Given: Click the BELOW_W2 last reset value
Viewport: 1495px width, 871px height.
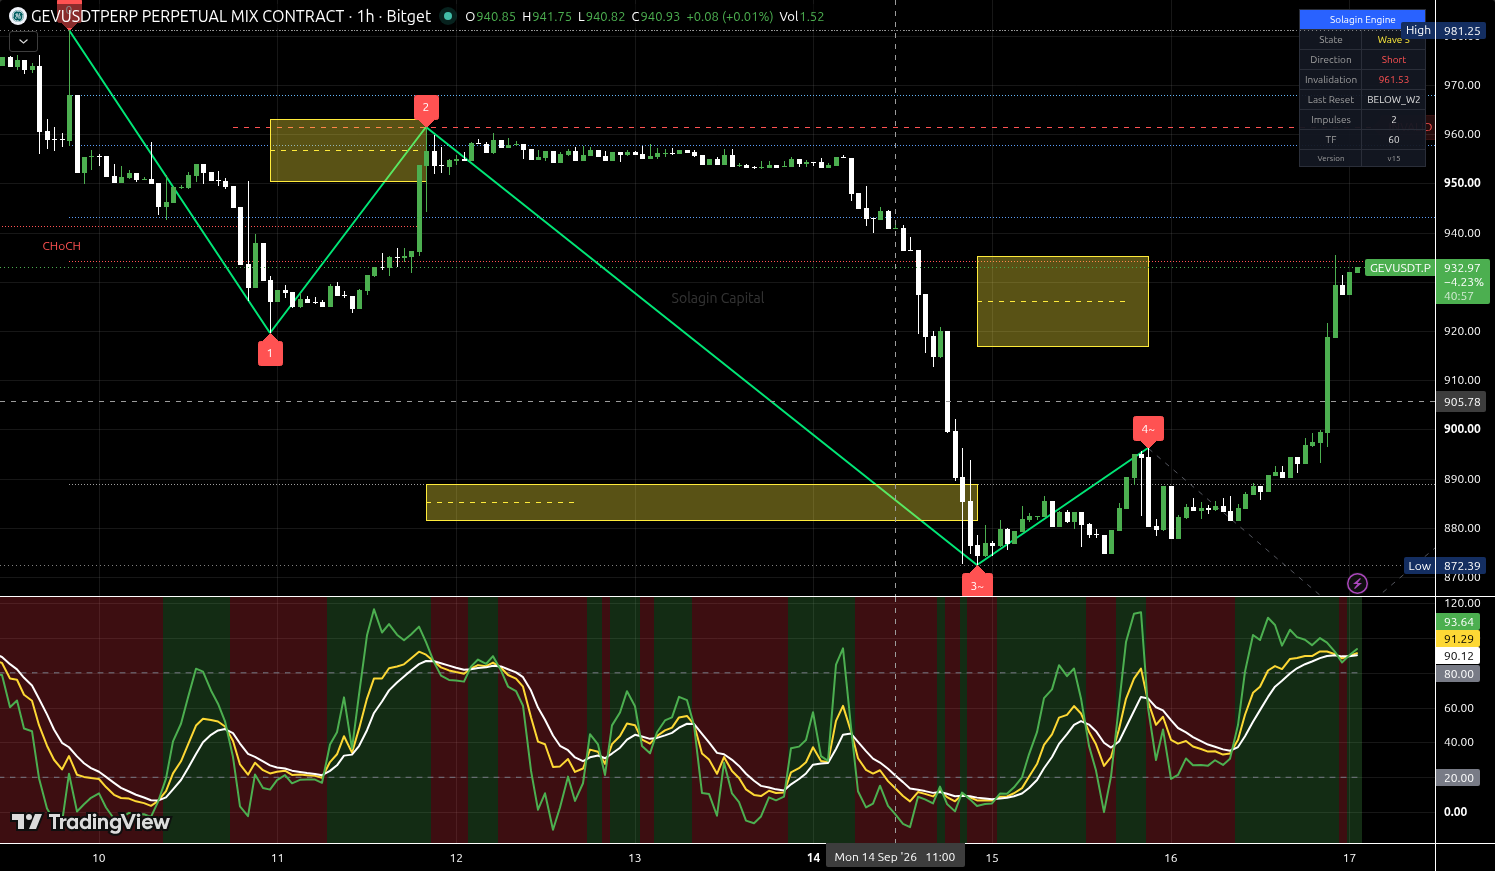Looking at the screenshot, I should 1394,100.
